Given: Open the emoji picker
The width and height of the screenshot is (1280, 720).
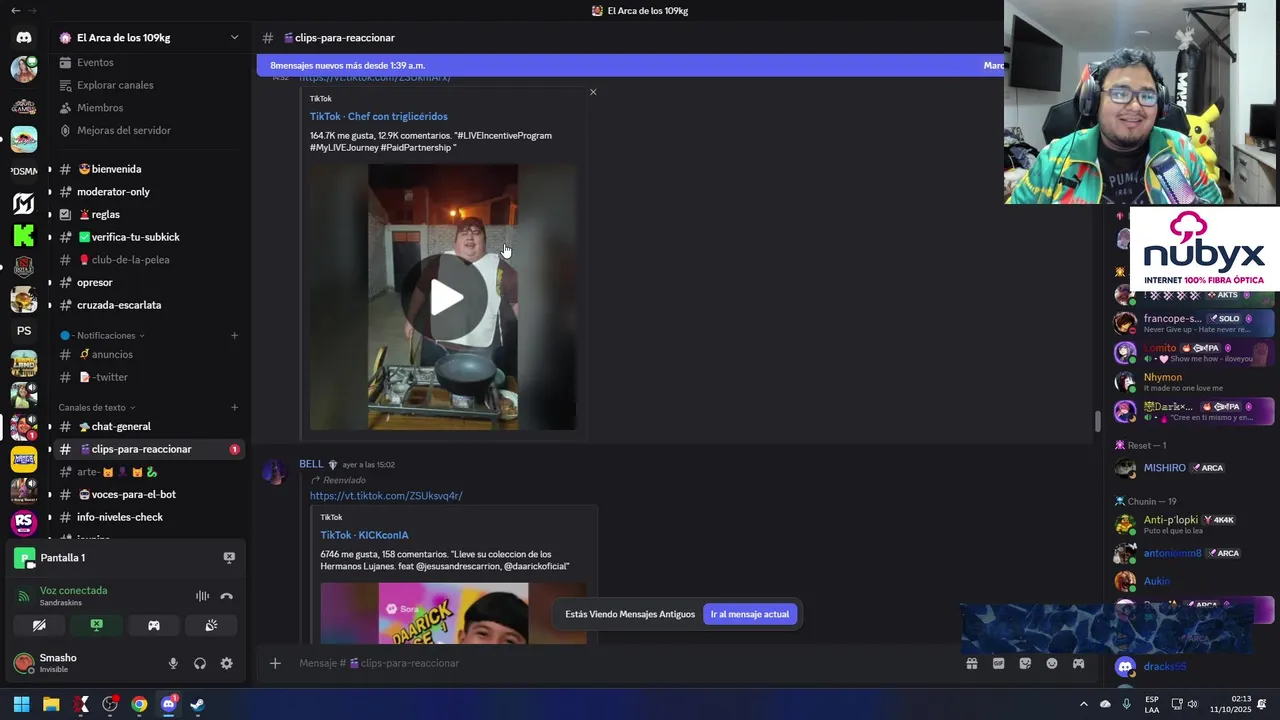Looking at the screenshot, I should coord(1052,663).
